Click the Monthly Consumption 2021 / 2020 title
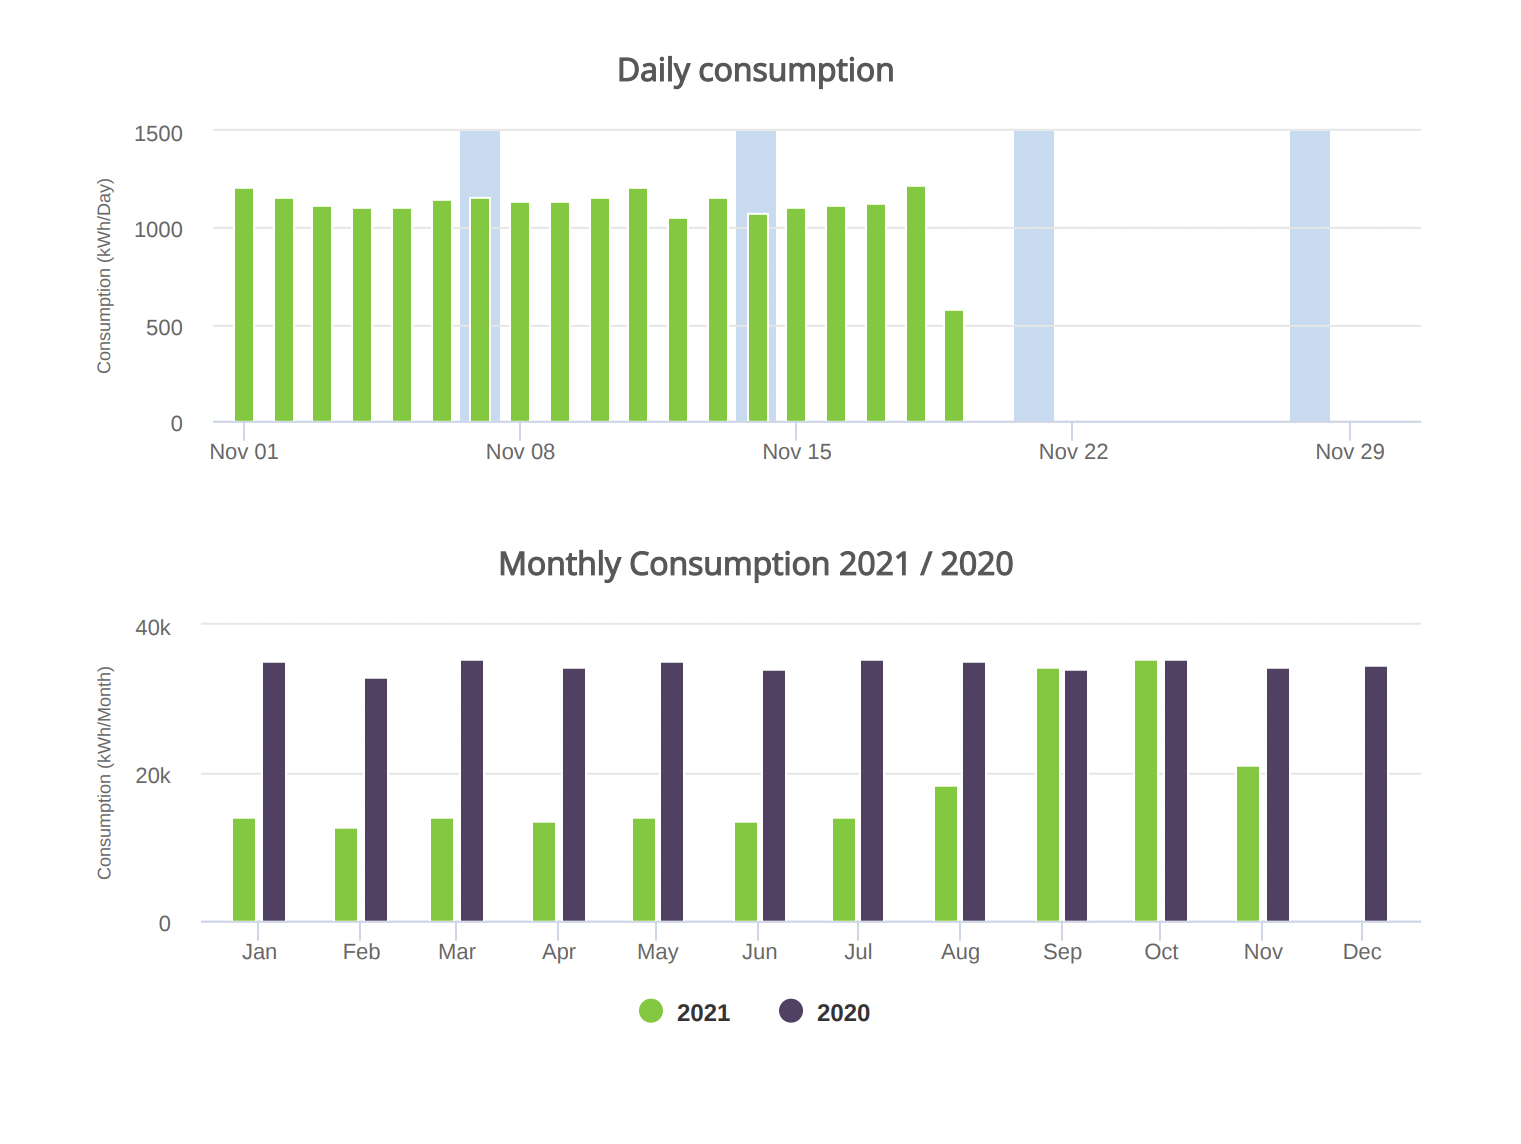1521x1144 pixels. click(x=755, y=564)
